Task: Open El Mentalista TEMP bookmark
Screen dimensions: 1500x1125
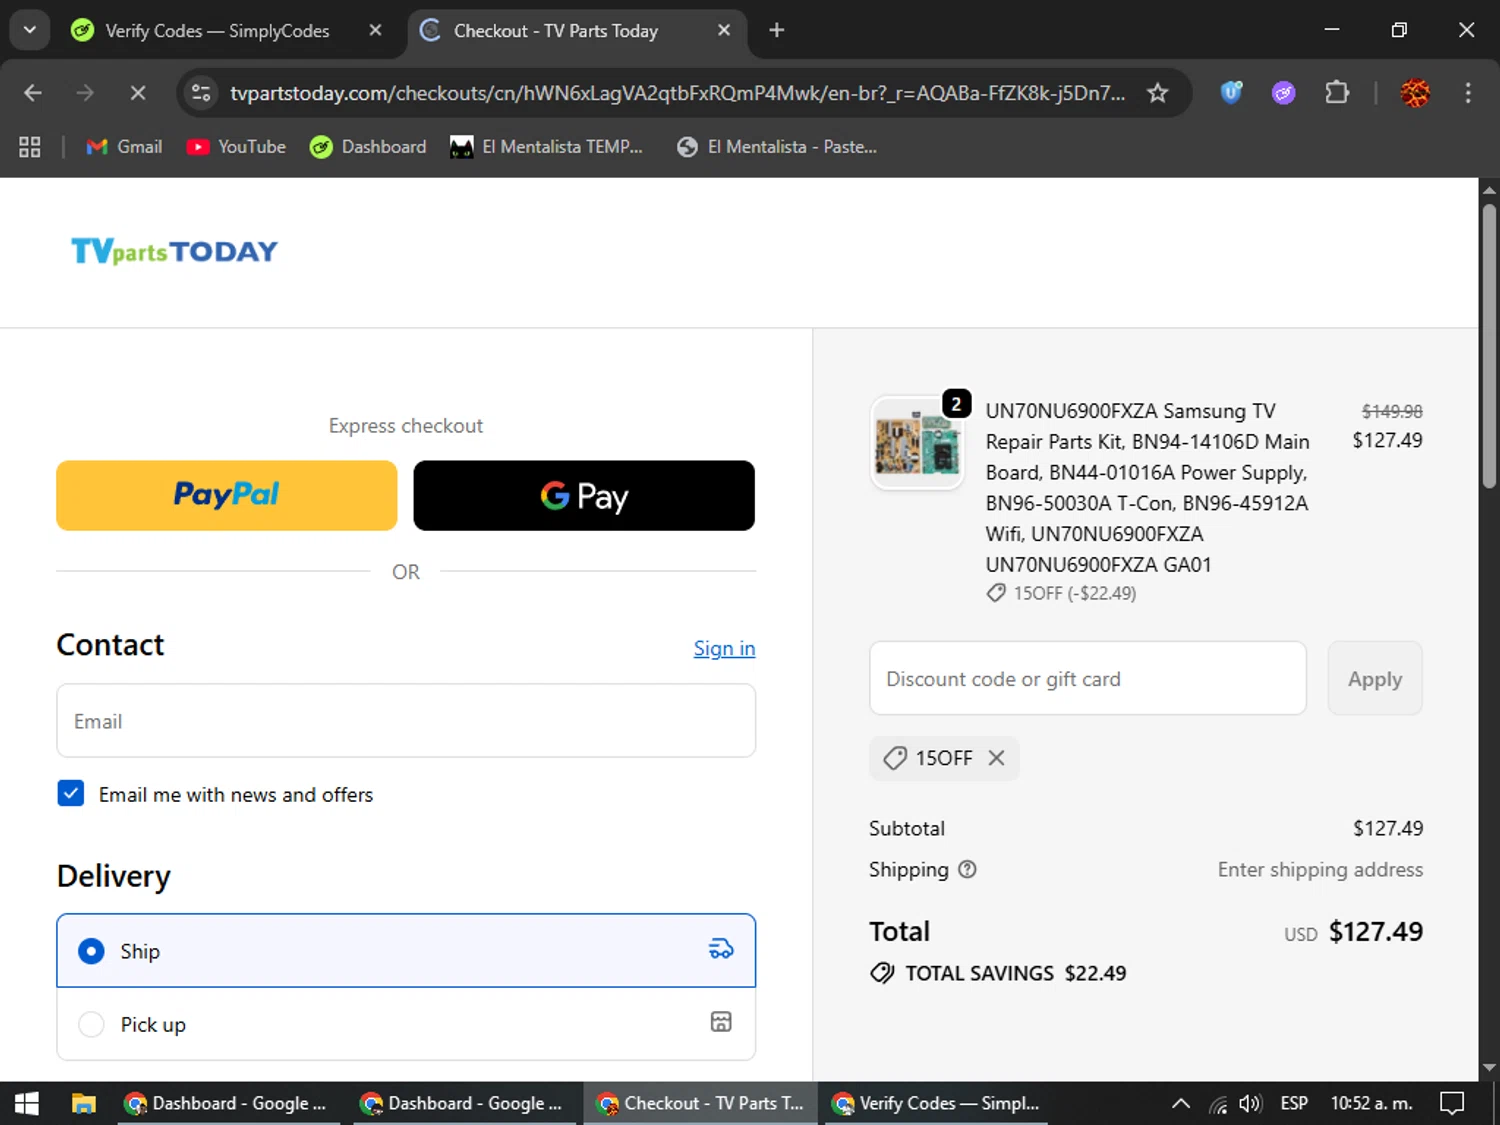Action: (x=546, y=147)
